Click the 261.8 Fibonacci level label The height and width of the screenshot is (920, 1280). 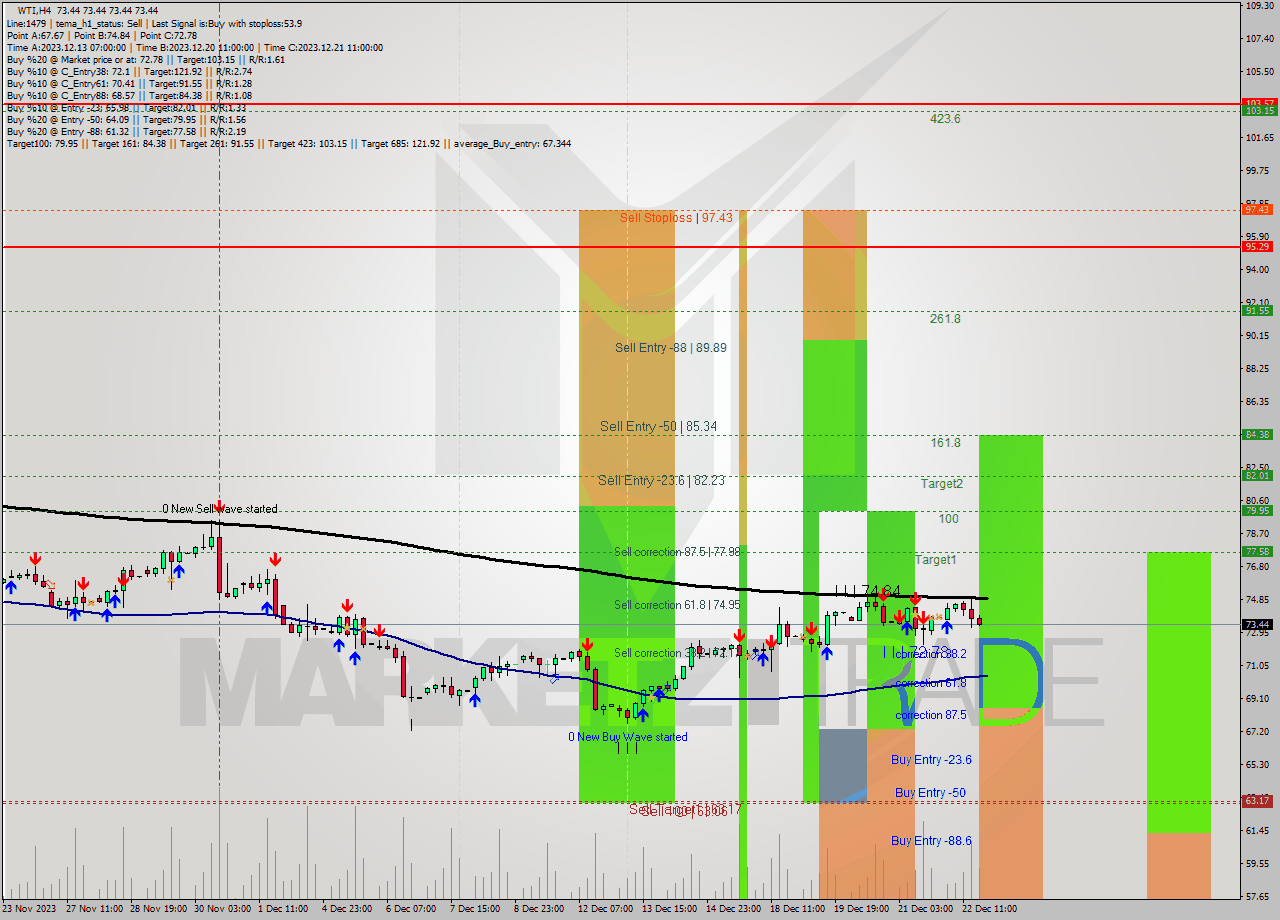pos(945,319)
